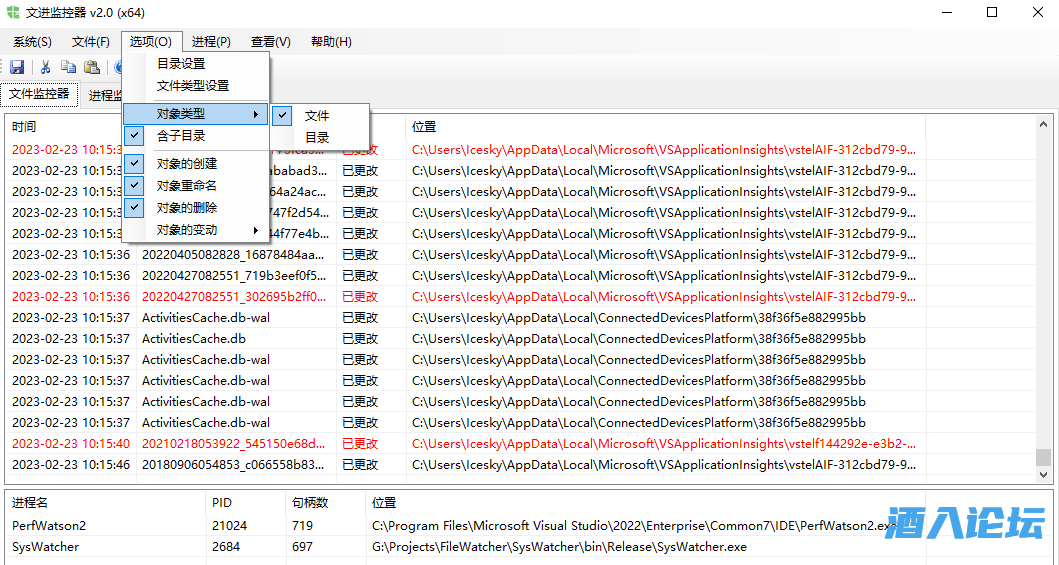The image size is (1059, 565).
Task: Open the 目录设置 menu entry
Action: (181, 64)
